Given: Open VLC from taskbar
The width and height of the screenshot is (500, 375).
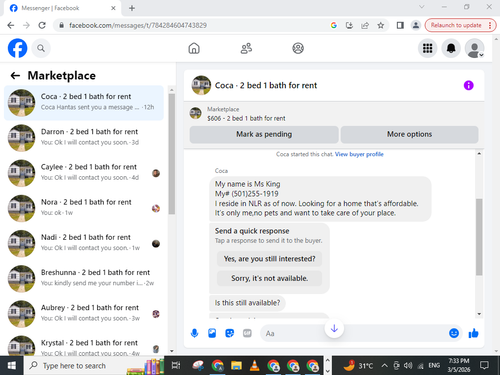Looking at the screenshot, I should coord(255,366).
